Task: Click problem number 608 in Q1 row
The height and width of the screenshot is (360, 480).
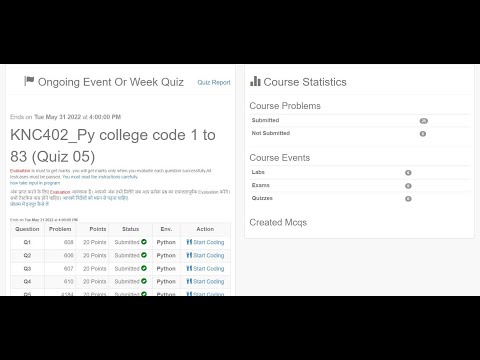Action: (68, 242)
